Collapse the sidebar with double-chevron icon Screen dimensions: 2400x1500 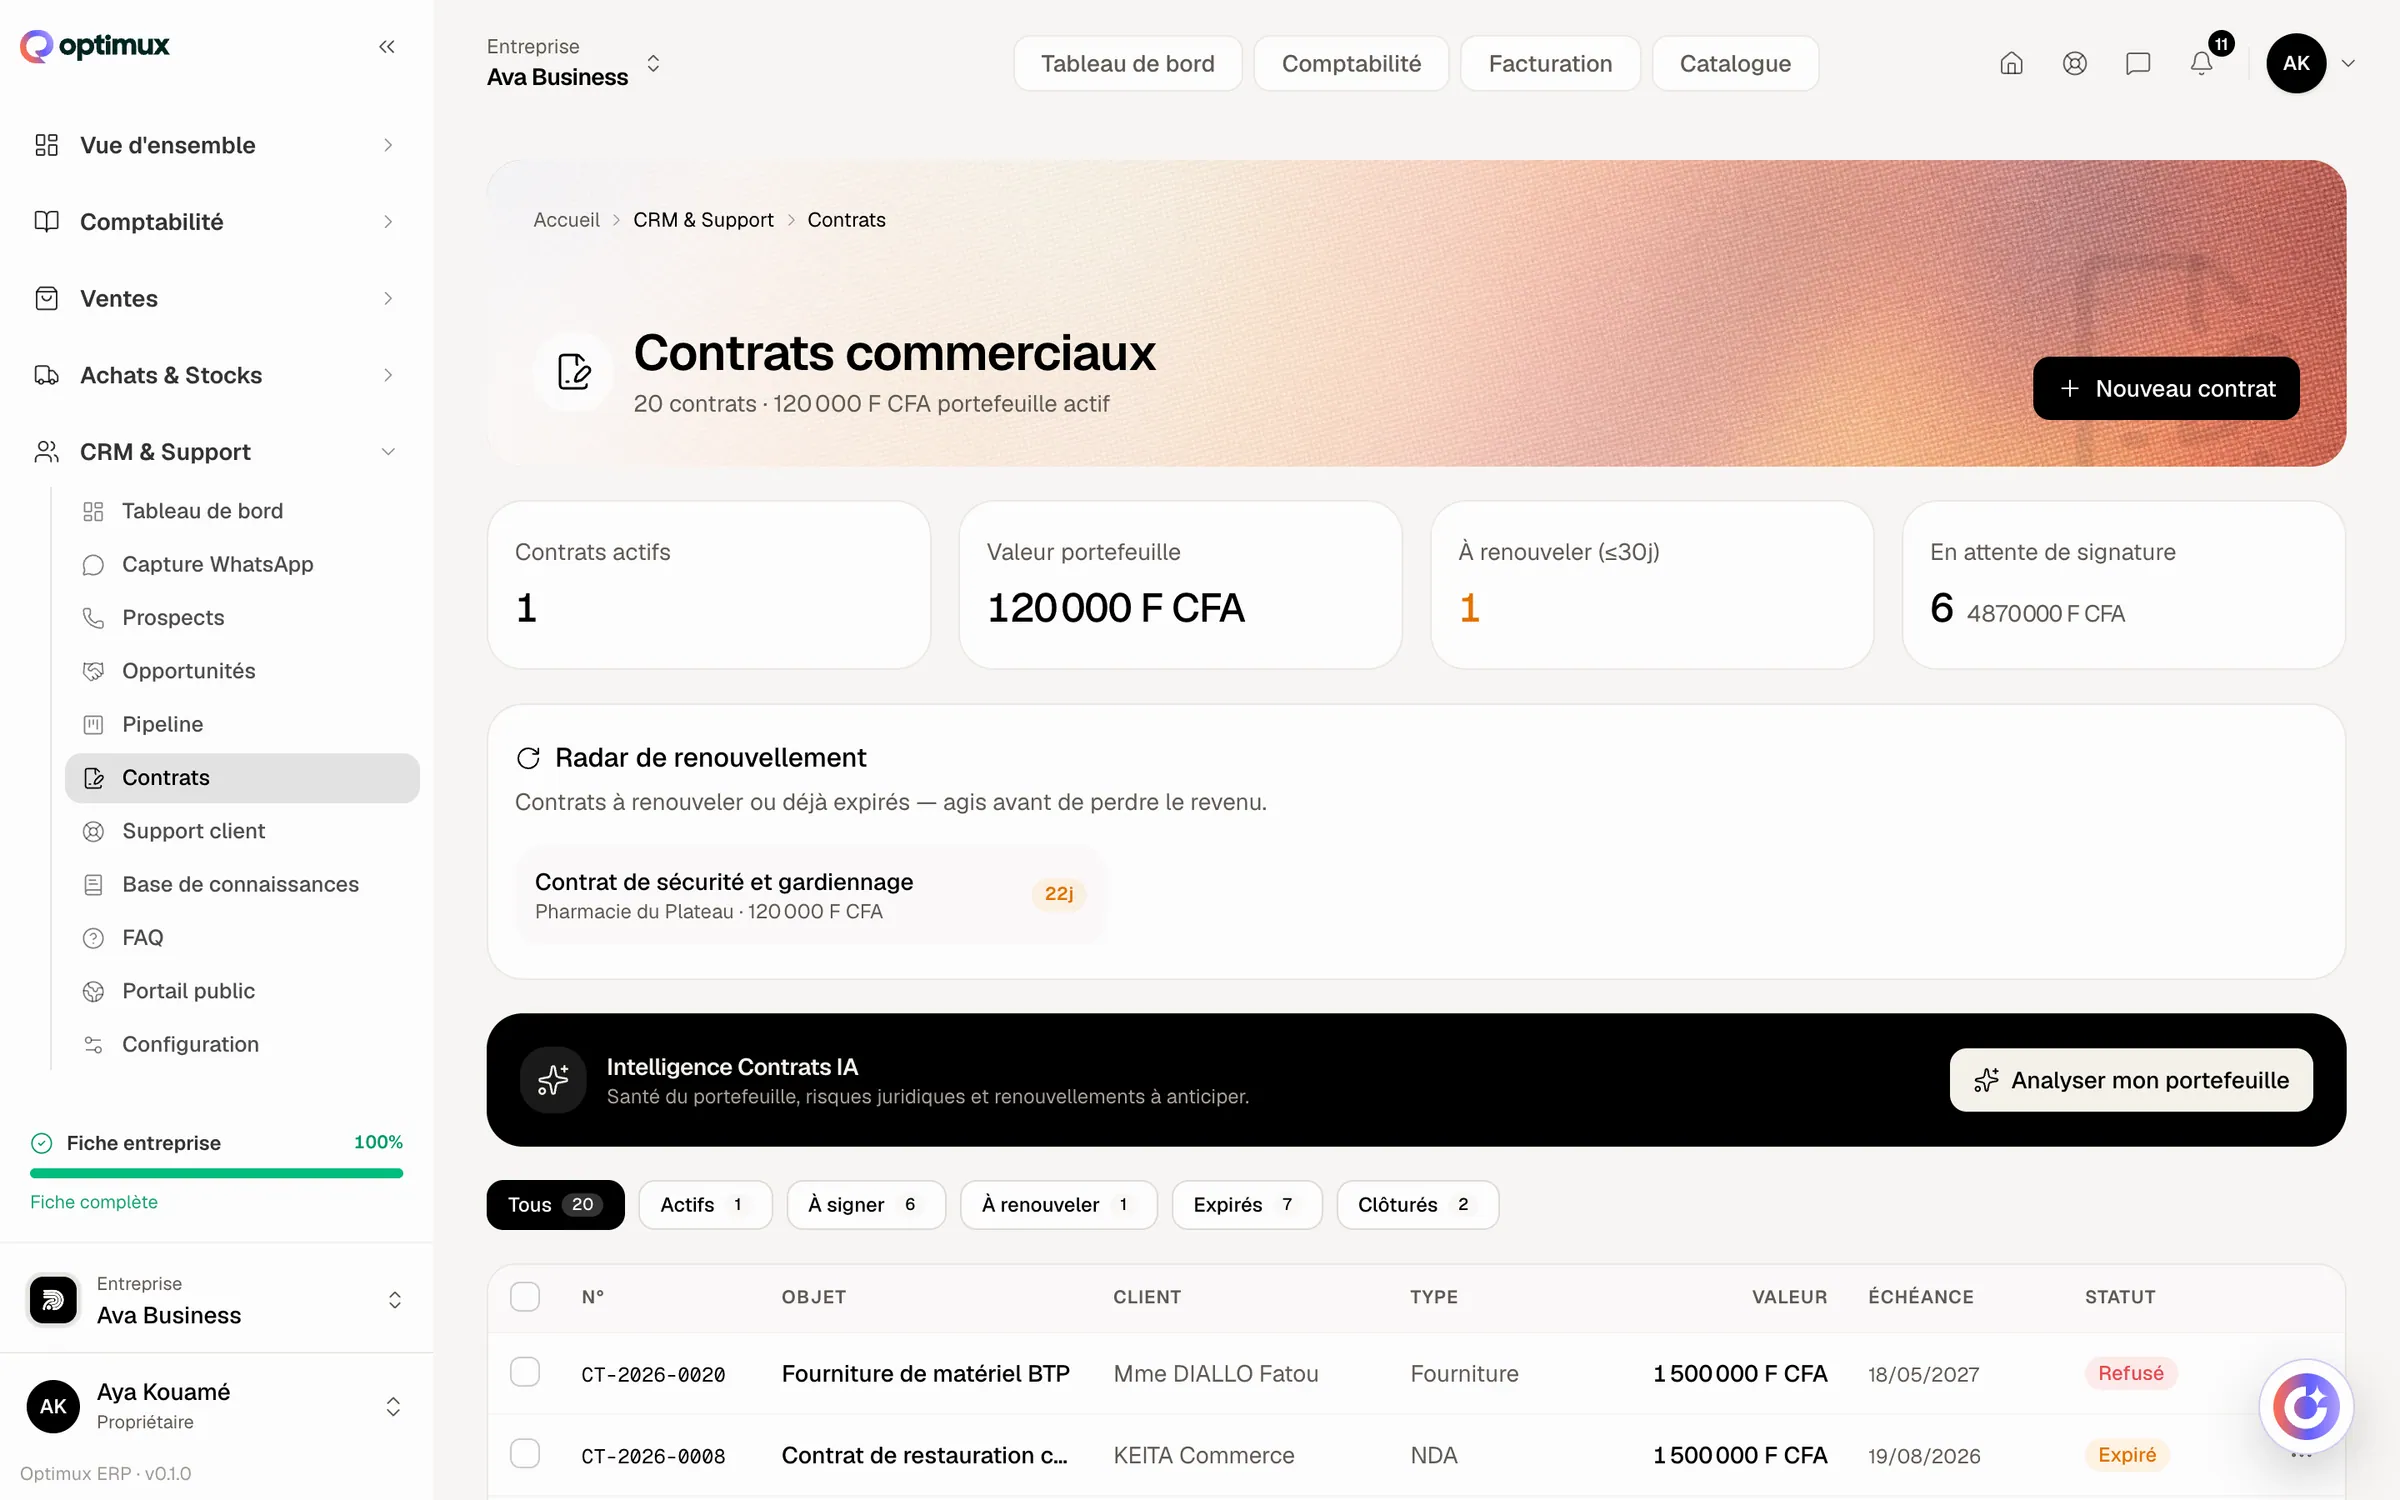click(387, 46)
